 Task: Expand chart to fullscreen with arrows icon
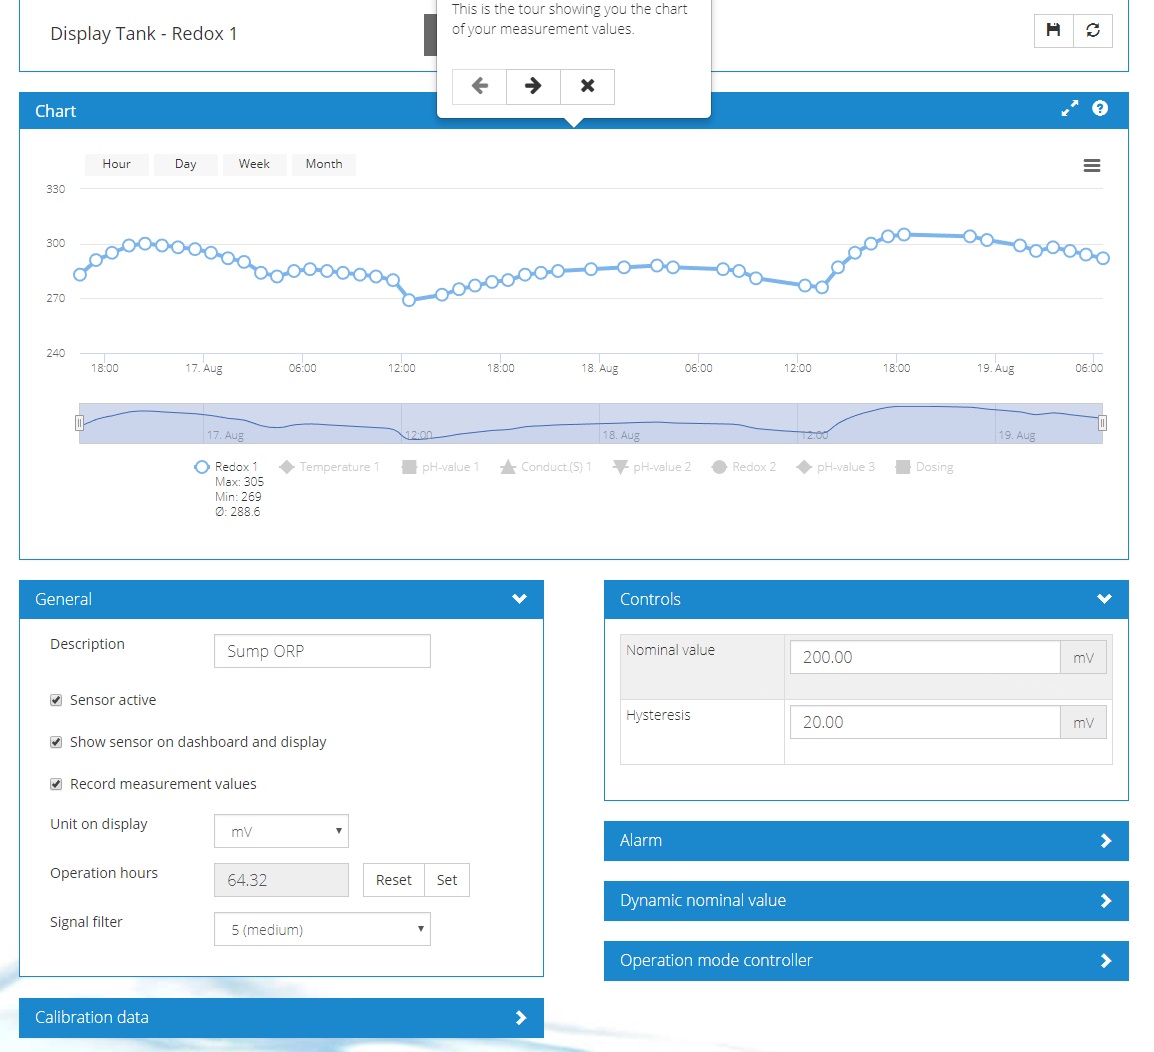(x=1069, y=108)
